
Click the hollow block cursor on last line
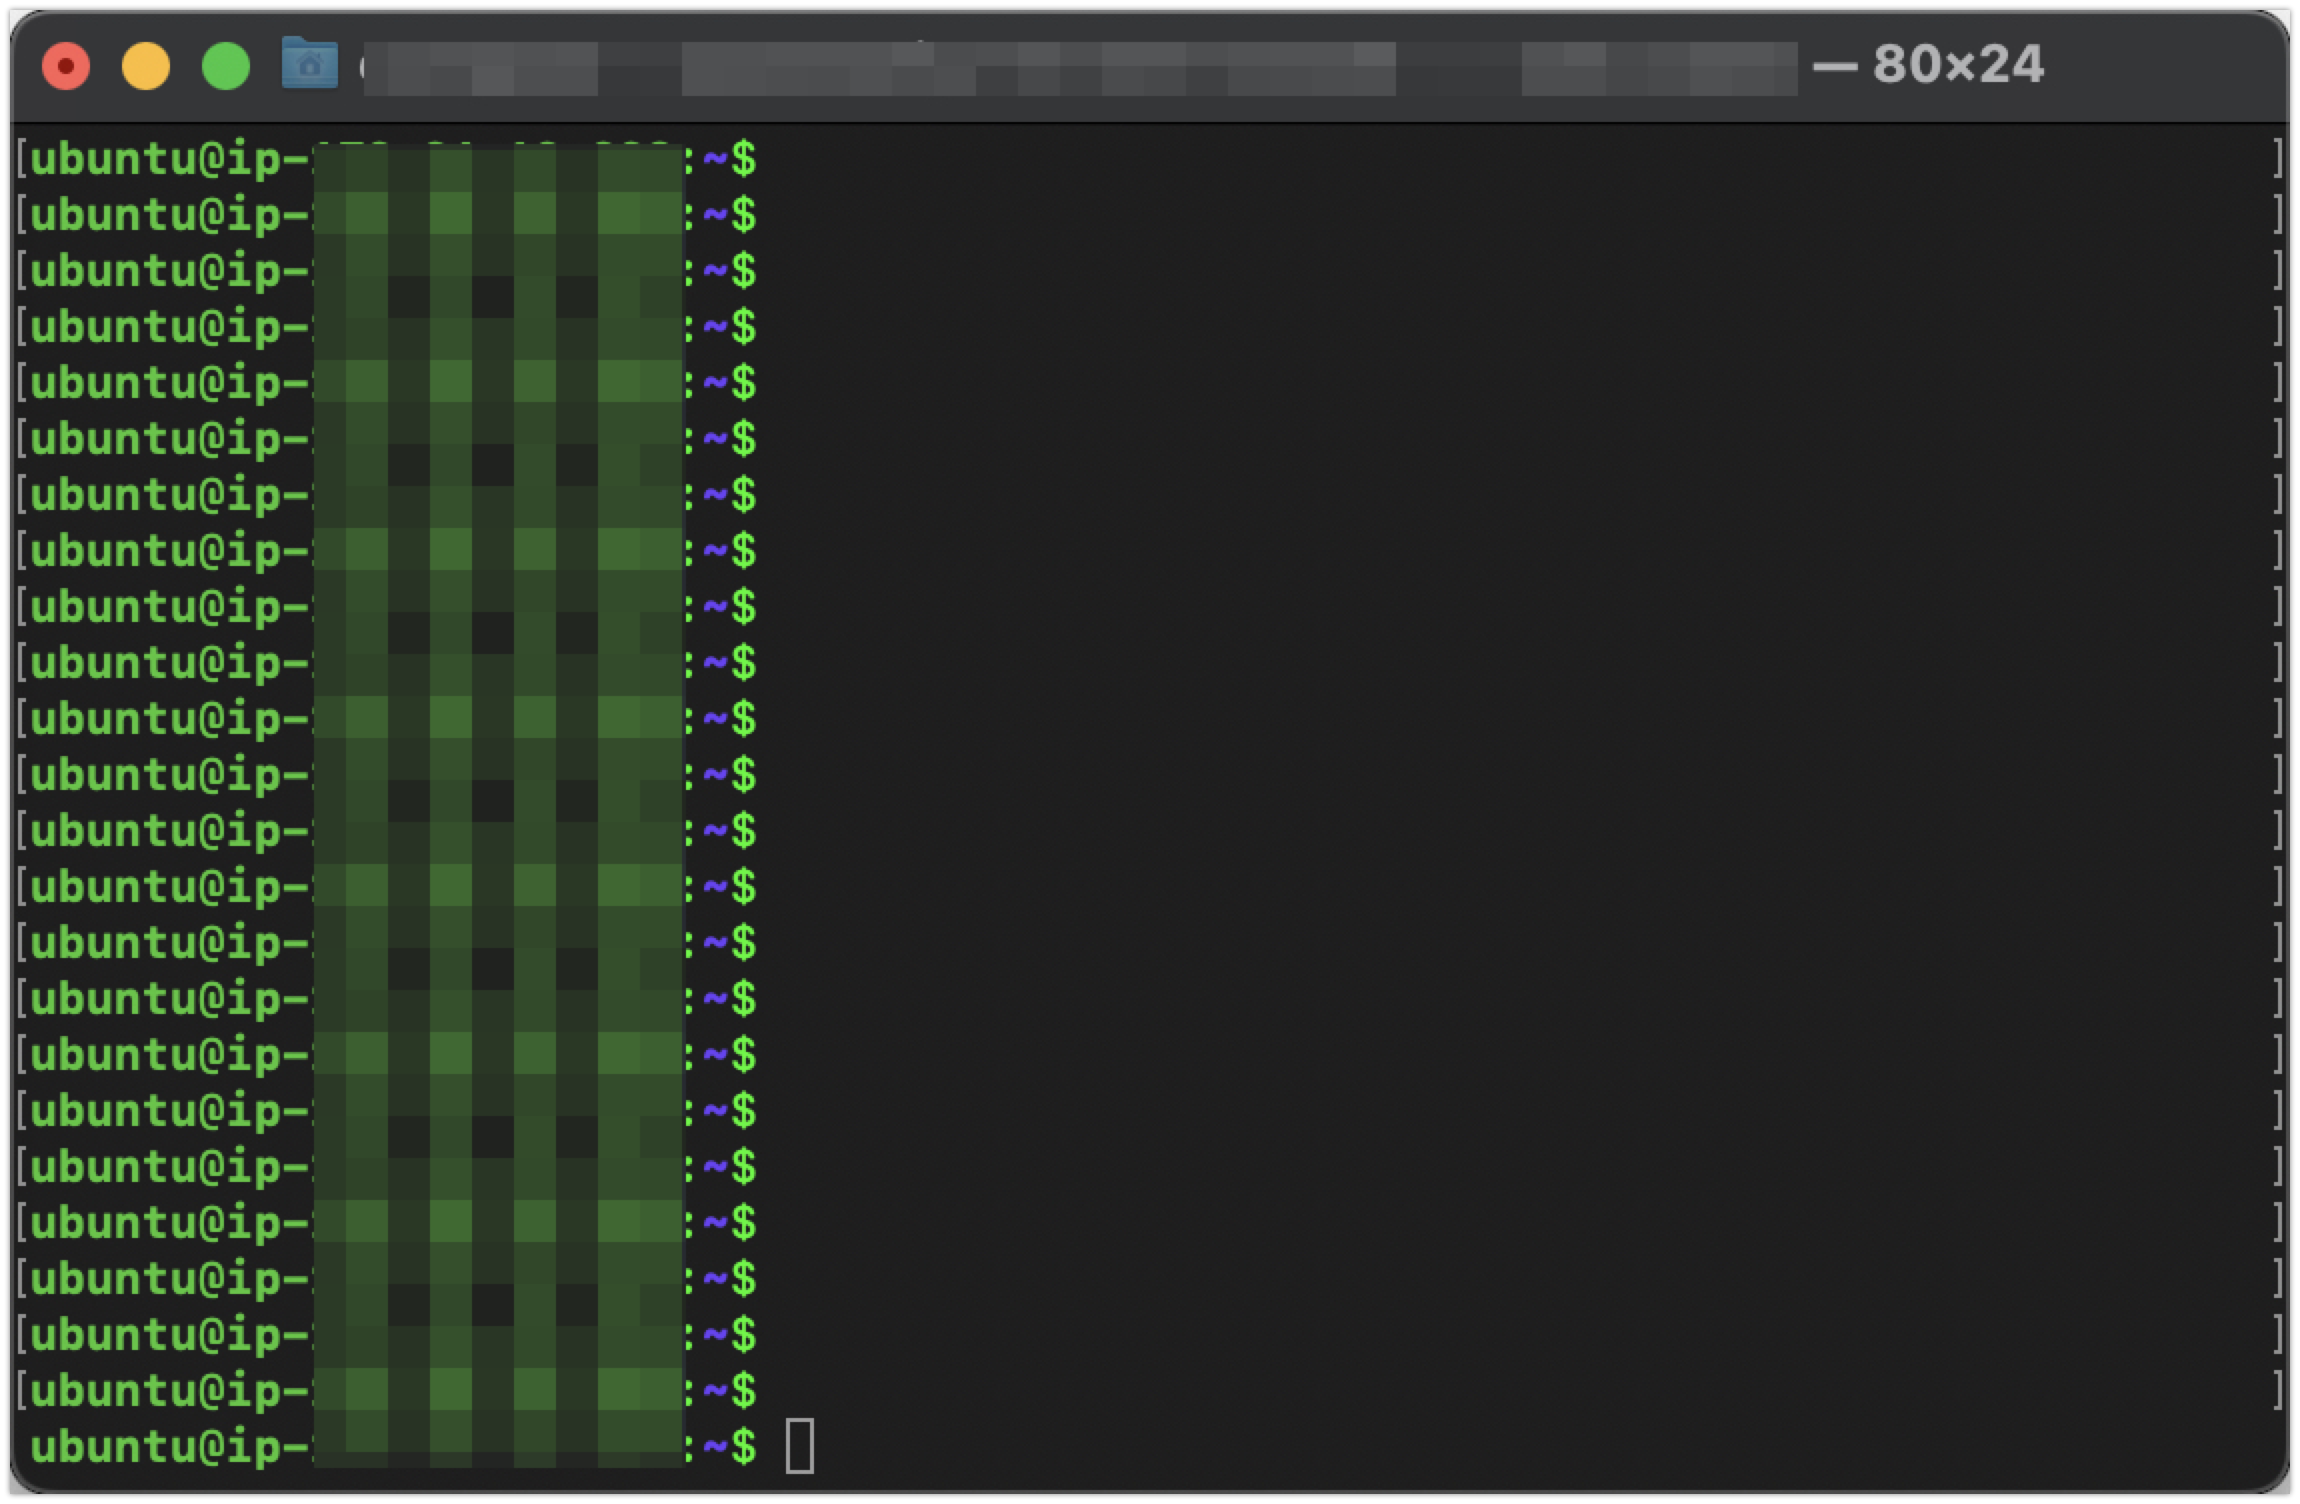tap(800, 1446)
